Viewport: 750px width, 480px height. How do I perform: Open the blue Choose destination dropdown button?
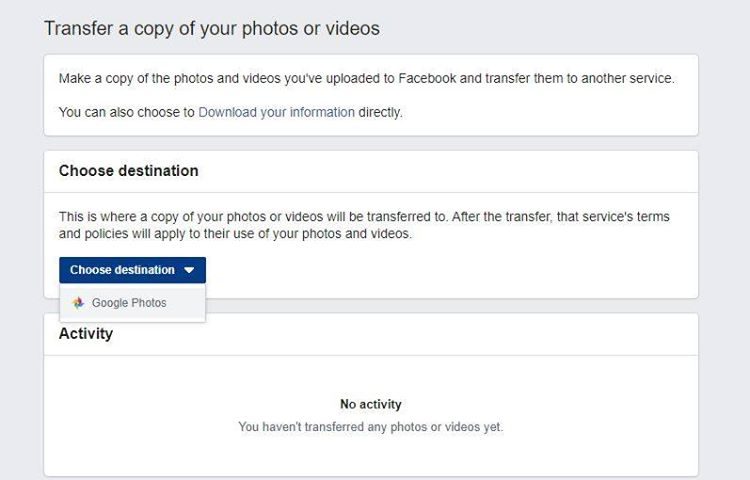[132, 270]
